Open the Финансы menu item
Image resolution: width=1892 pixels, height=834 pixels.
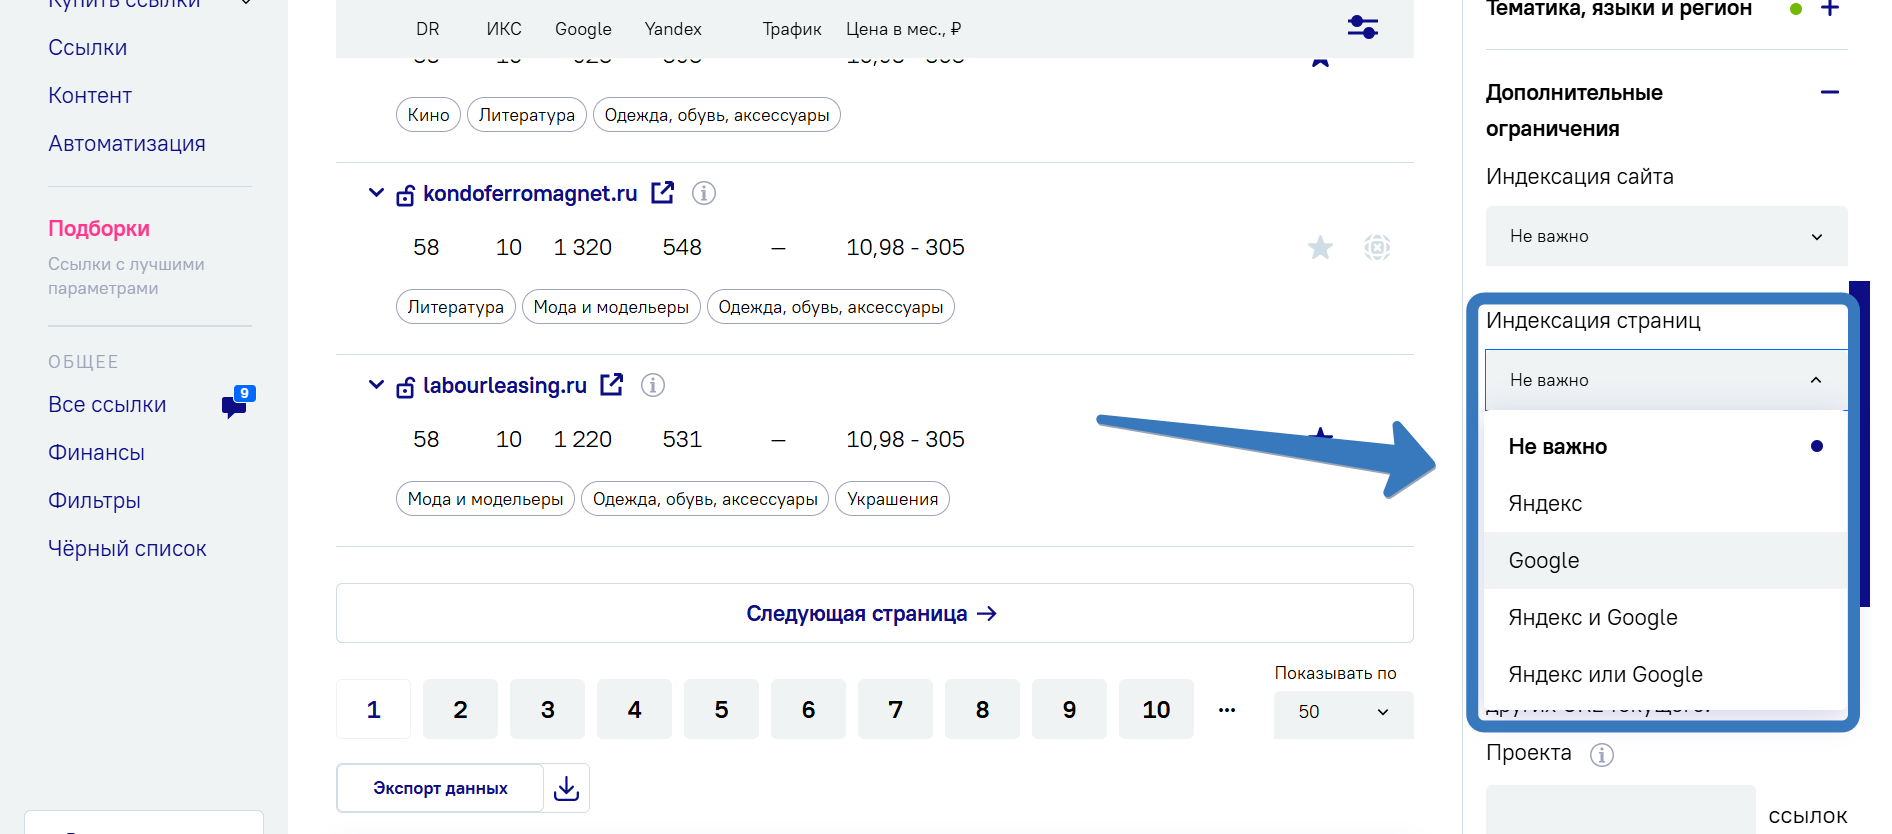point(96,453)
